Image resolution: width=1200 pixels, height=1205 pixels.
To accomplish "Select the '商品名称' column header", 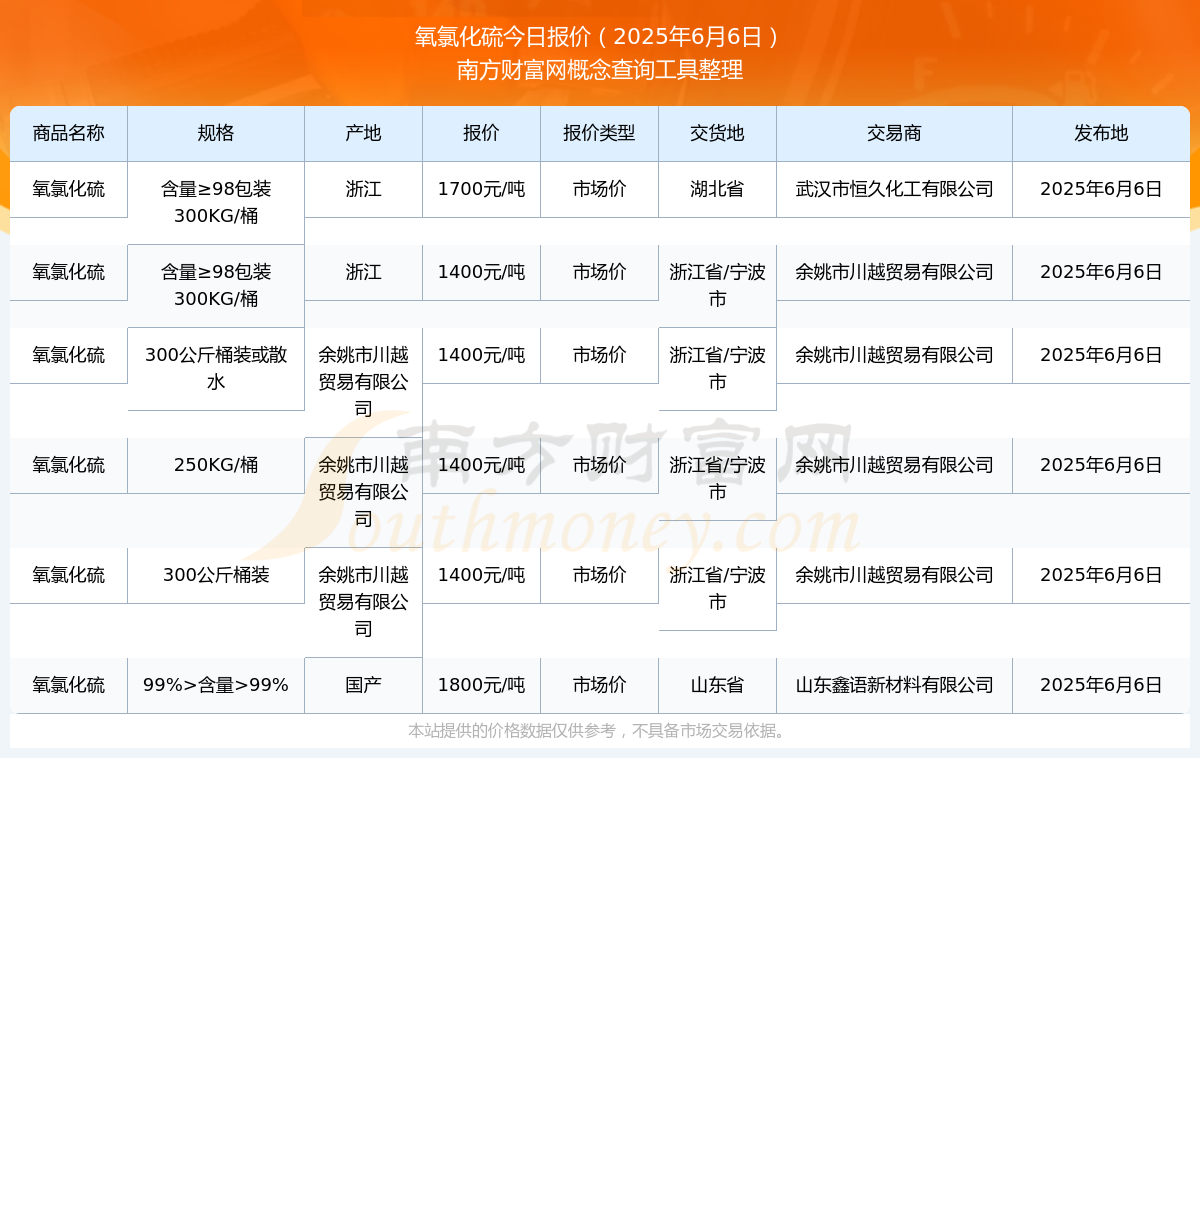I will tap(68, 133).
